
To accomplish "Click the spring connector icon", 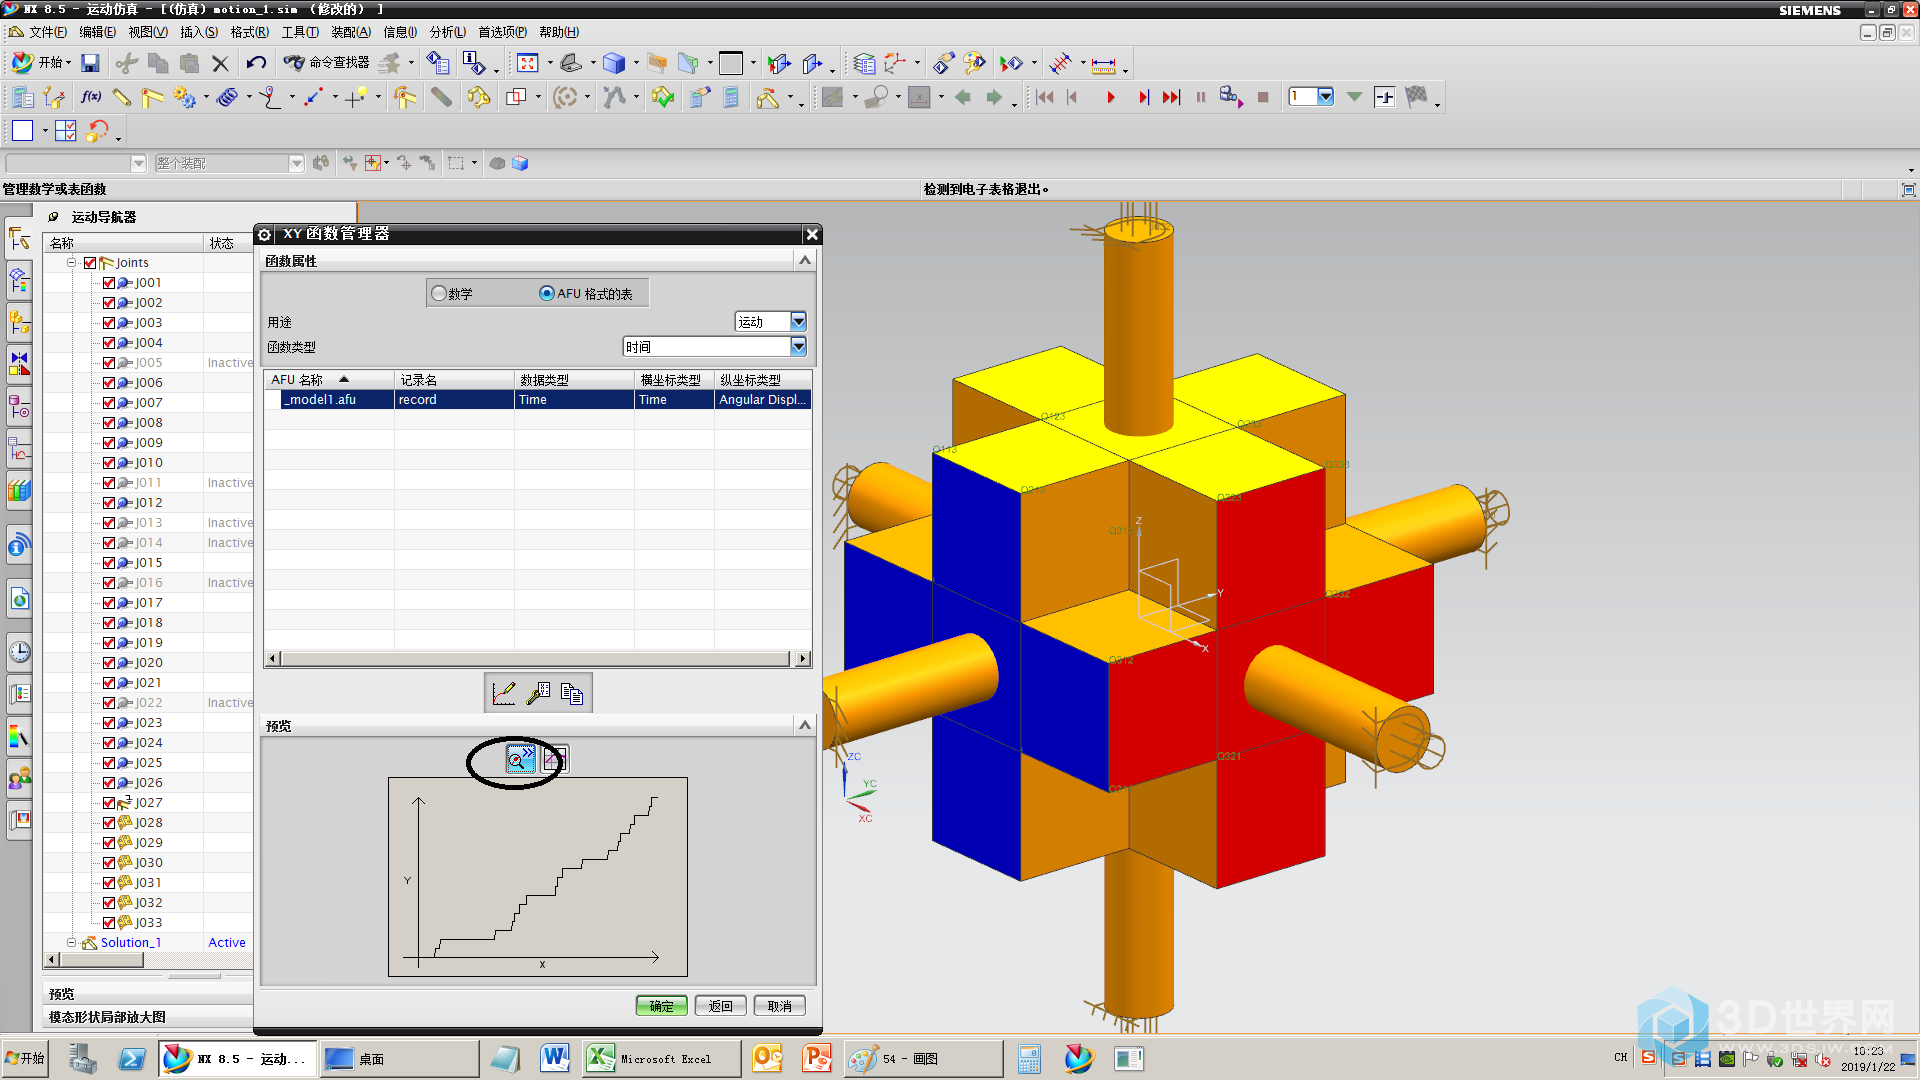I will point(228,97).
